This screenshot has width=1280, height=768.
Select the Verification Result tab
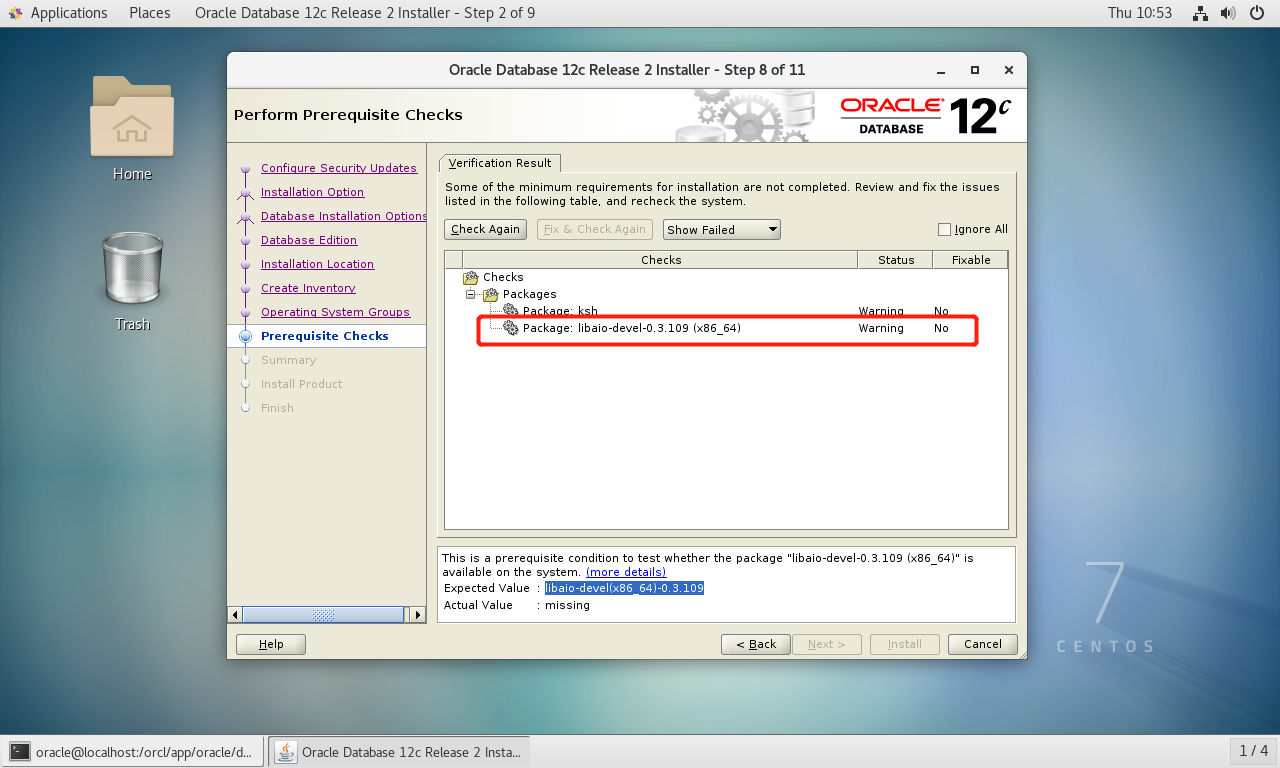(x=500, y=163)
